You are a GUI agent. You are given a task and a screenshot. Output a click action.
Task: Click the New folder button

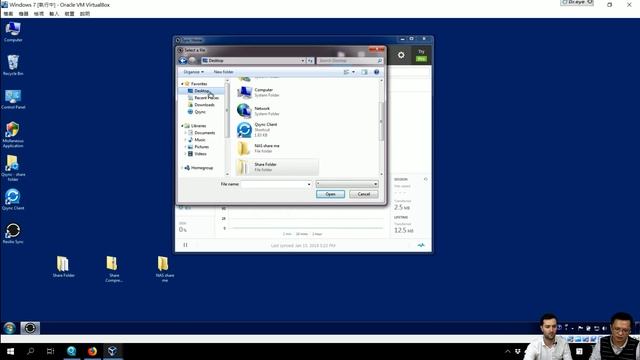[x=223, y=72]
